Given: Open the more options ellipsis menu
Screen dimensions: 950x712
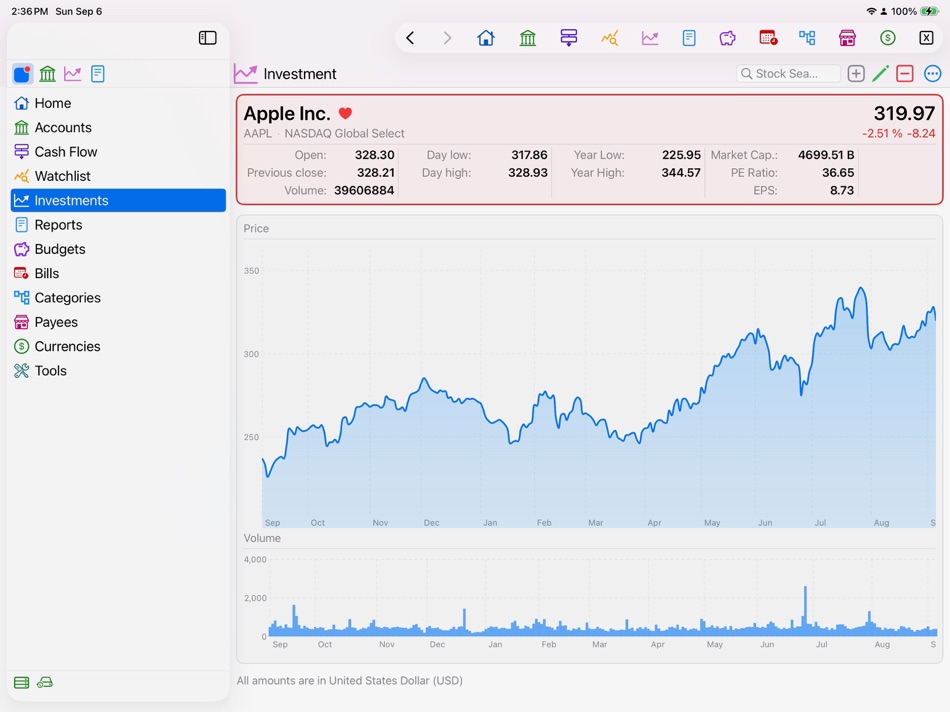Looking at the screenshot, I should coord(932,73).
